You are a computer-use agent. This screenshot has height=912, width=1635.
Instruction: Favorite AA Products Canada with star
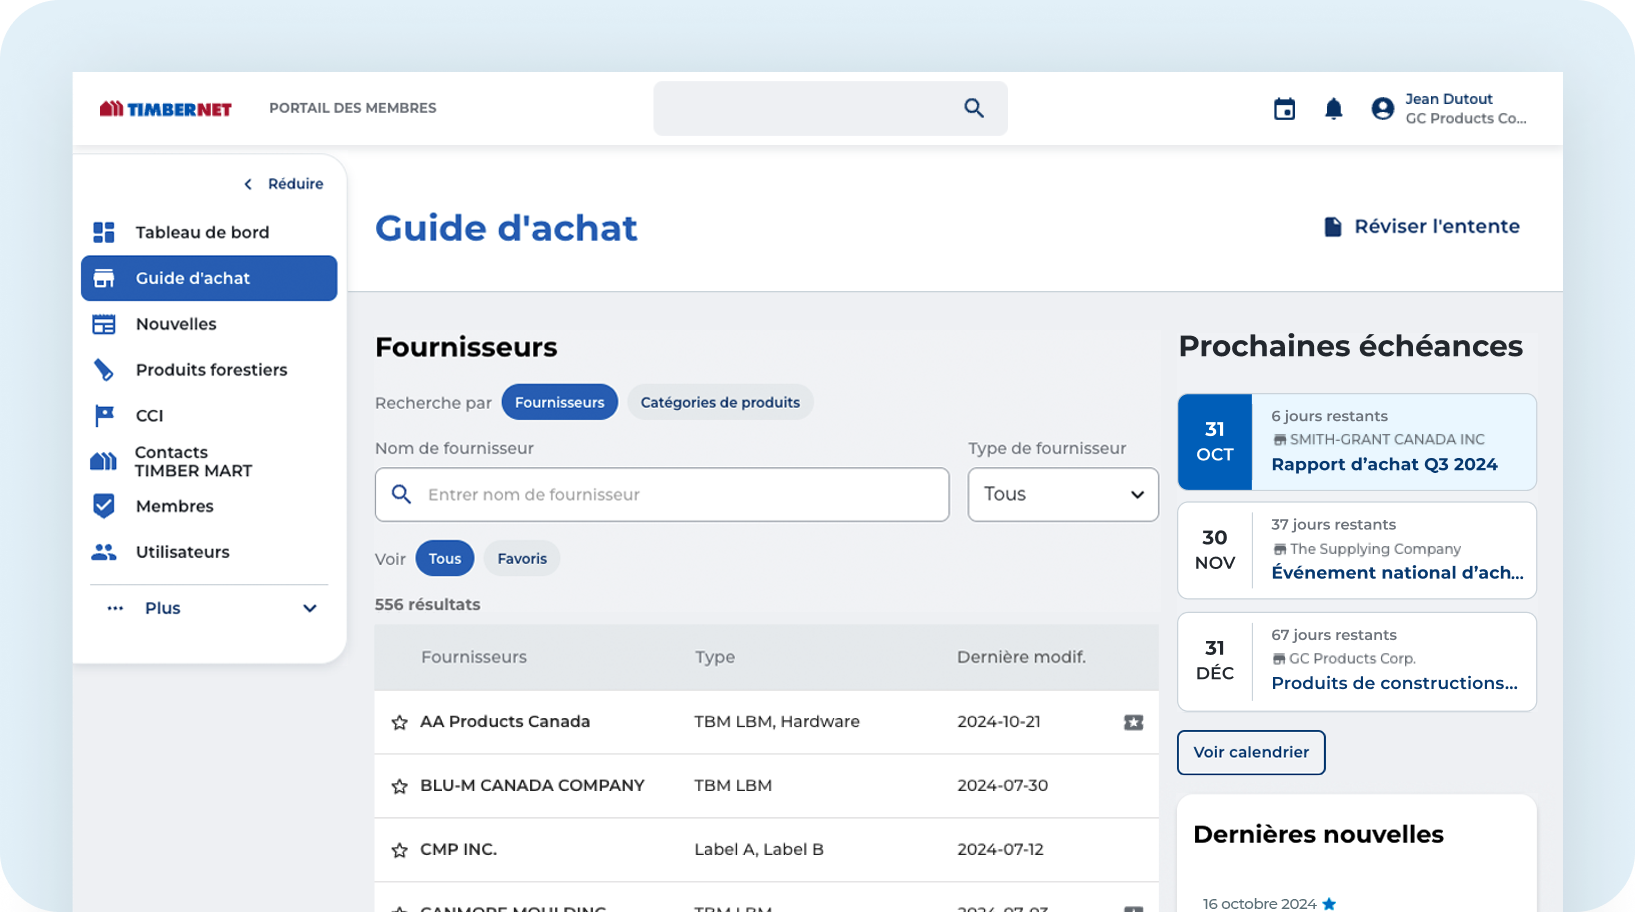400,722
